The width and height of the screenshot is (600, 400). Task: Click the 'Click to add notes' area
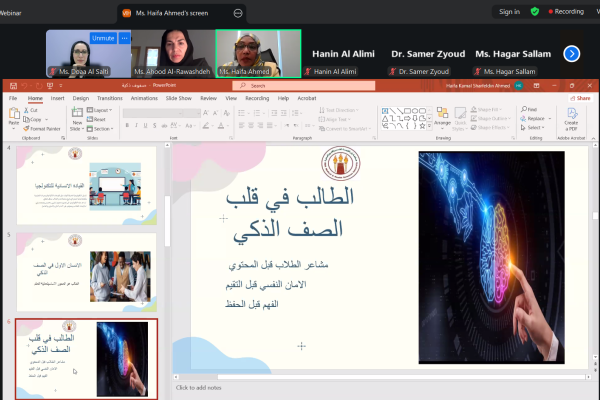click(199, 388)
